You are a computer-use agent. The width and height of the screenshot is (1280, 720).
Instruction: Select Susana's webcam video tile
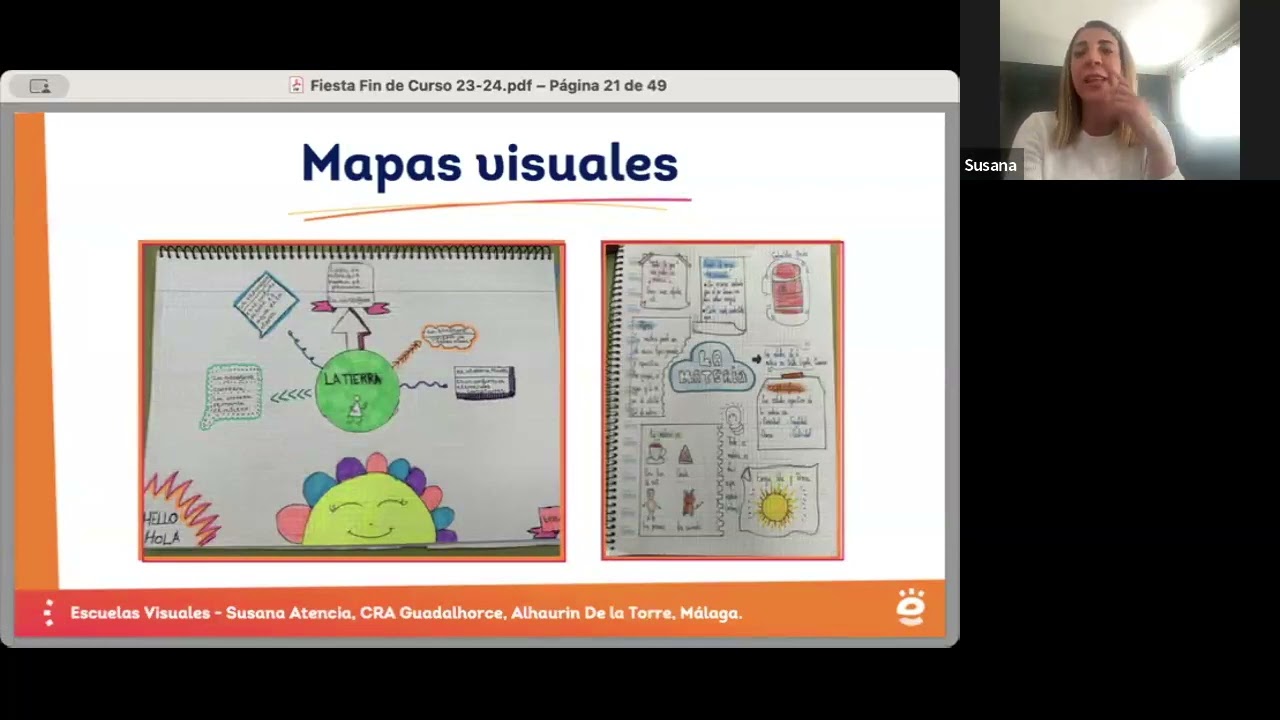click(x=1120, y=90)
